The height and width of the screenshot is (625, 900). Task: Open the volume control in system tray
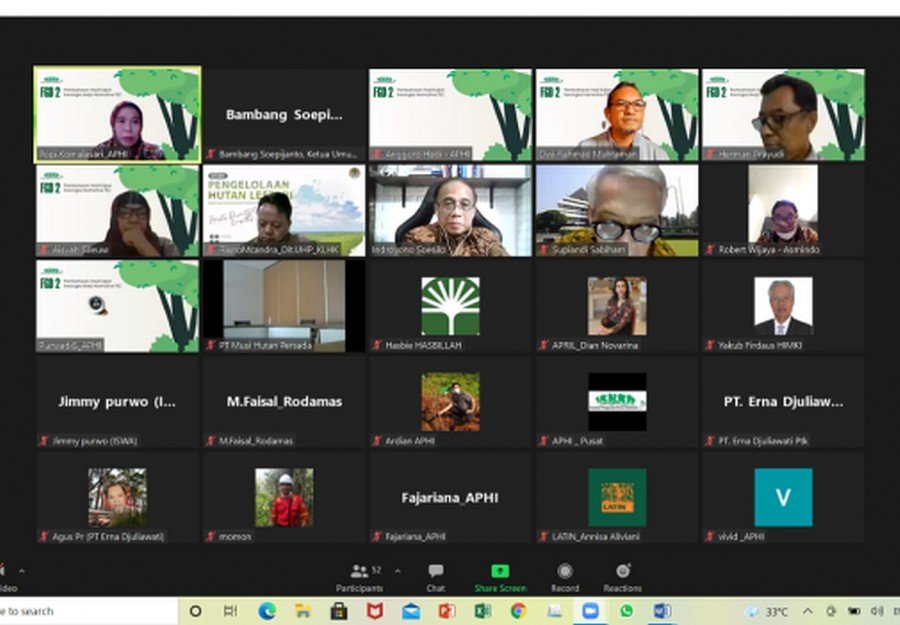(x=876, y=611)
